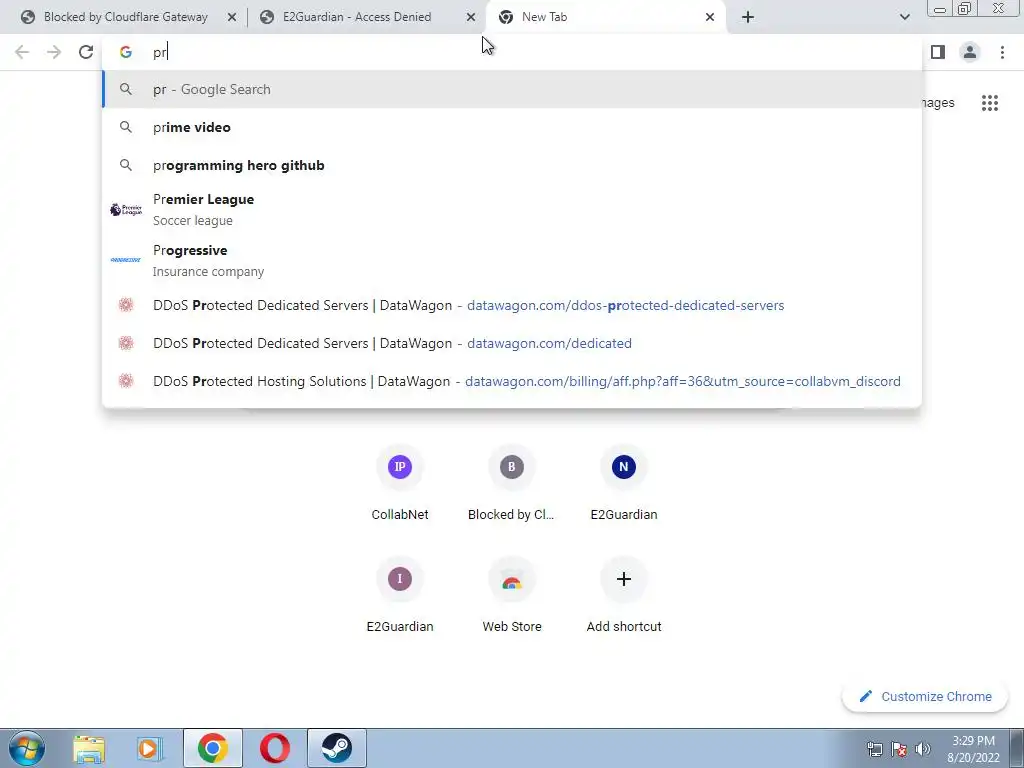The image size is (1024, 768).
Task: Open the datawagon.com/dedicated suggestion
Action: [512, 343]
